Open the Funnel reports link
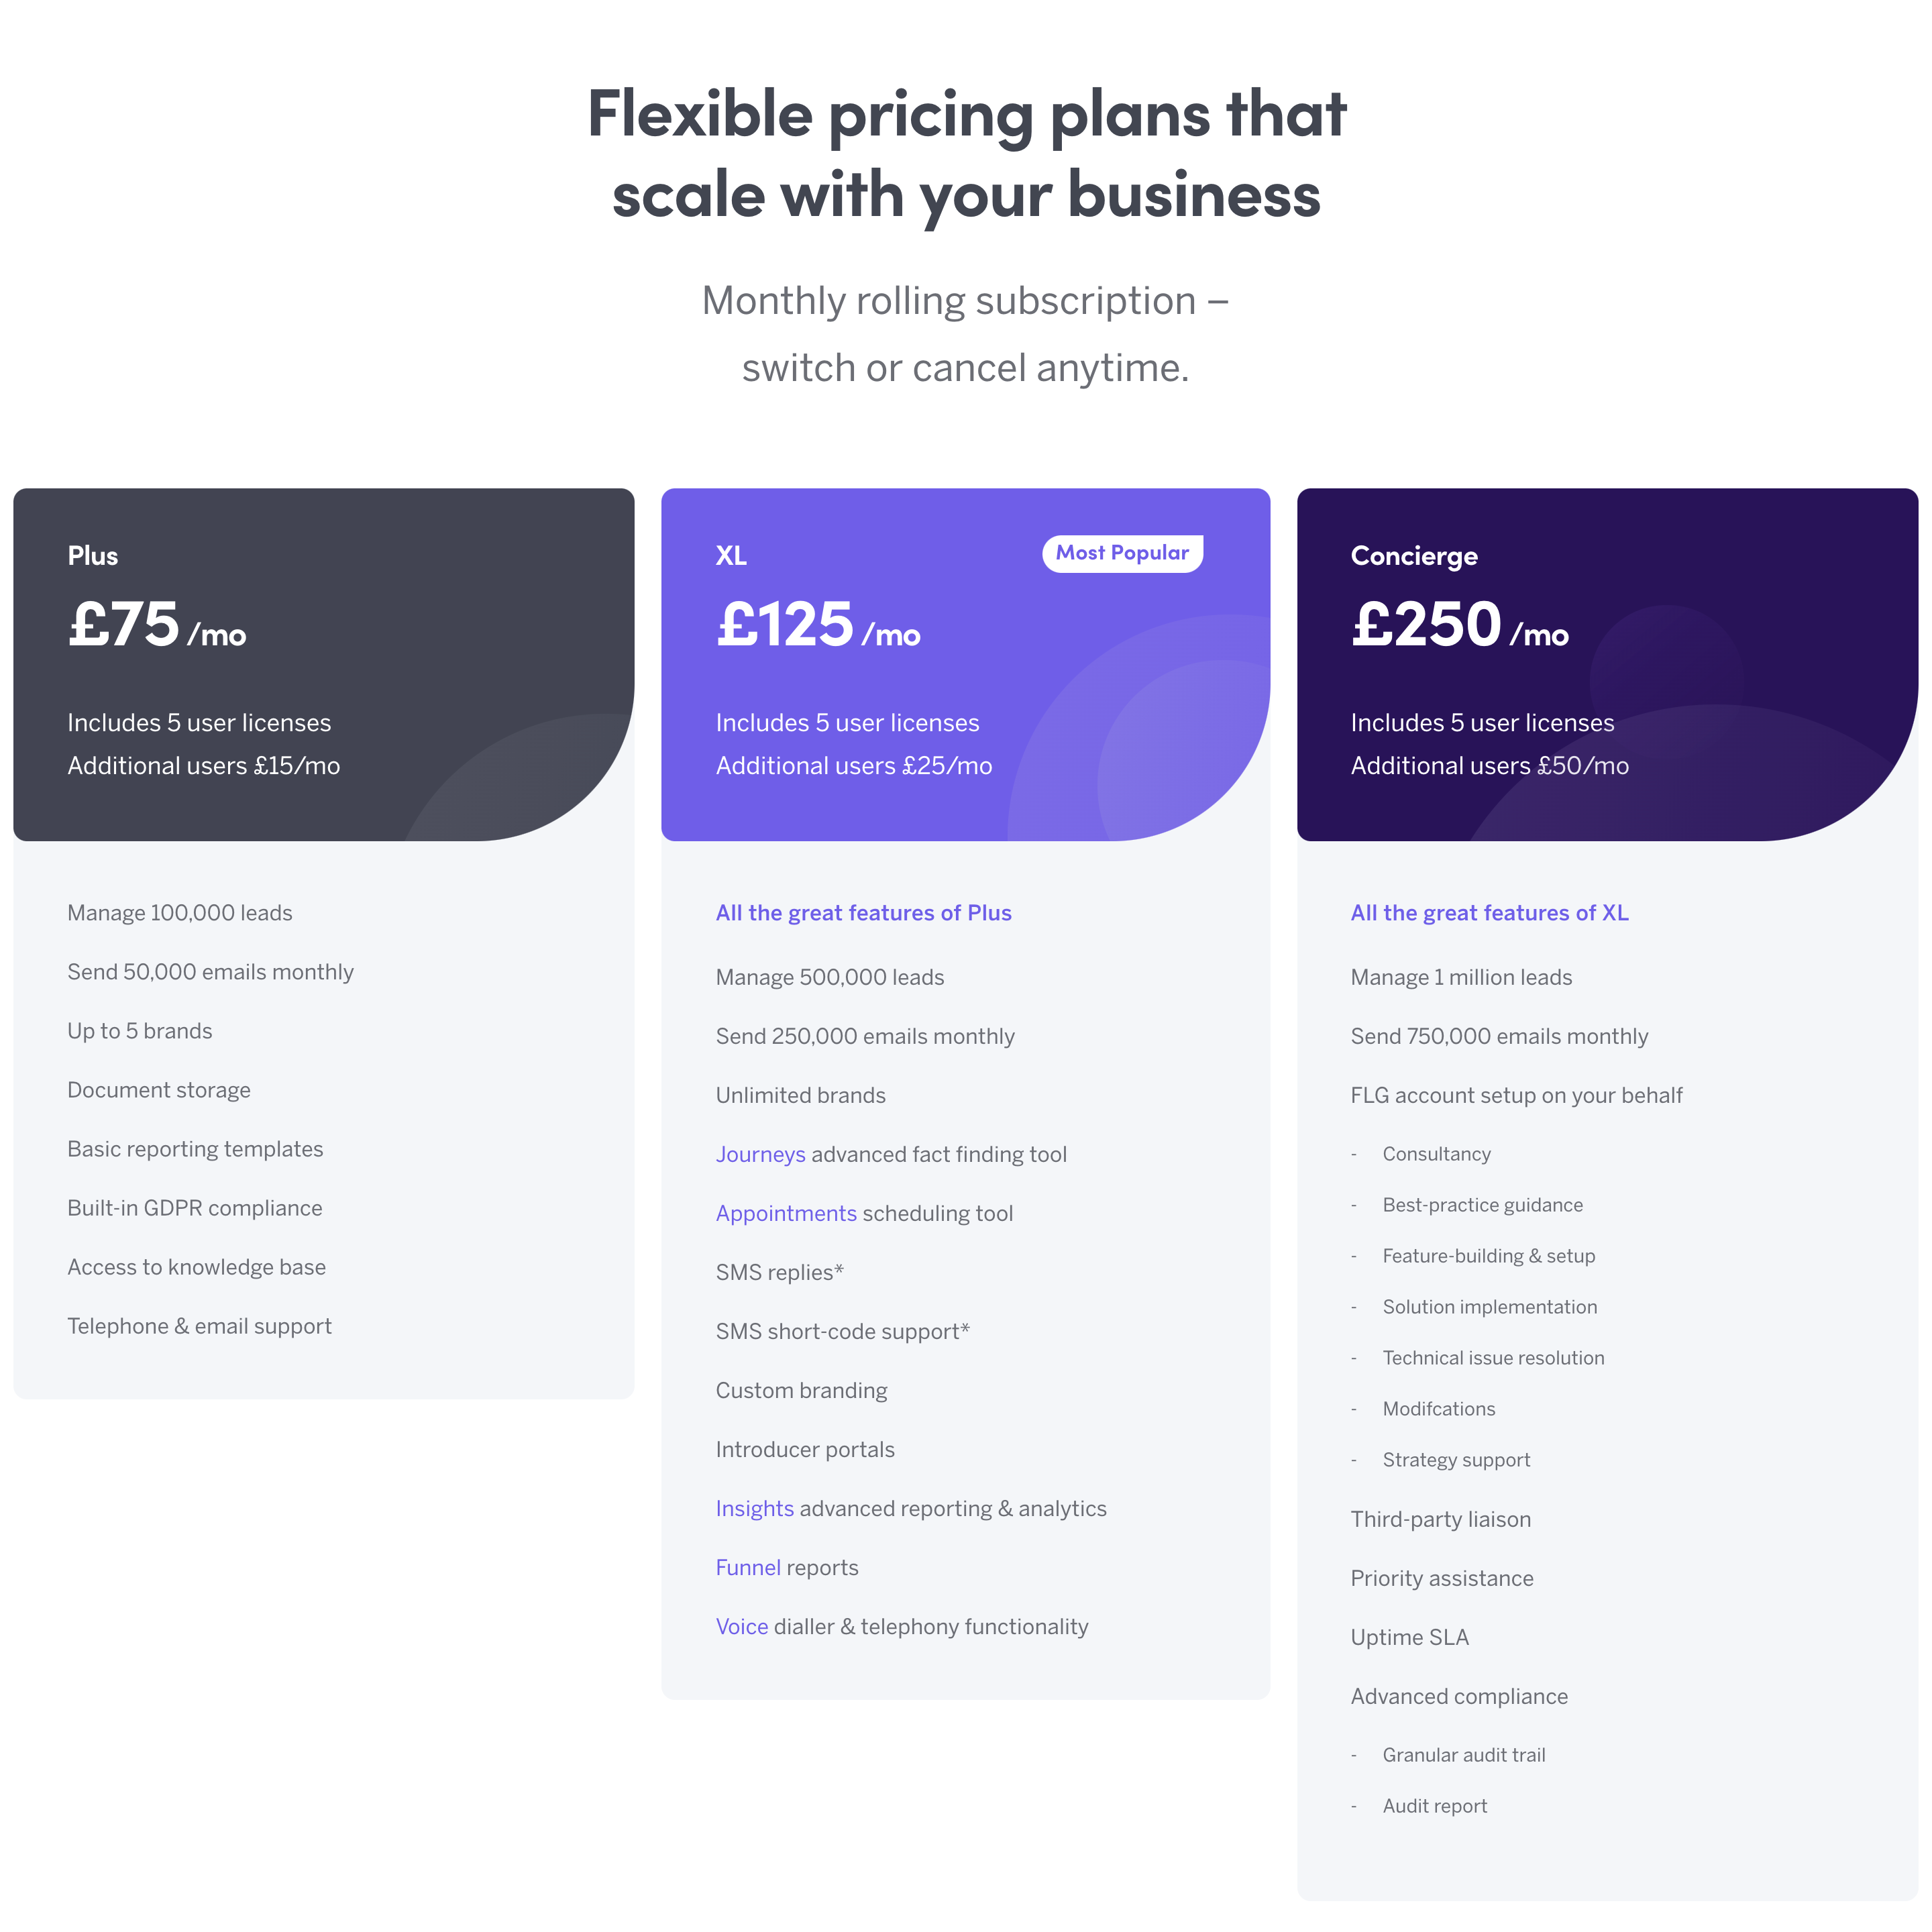This screenshot has height=1932, width=1932. [747, 1567]
